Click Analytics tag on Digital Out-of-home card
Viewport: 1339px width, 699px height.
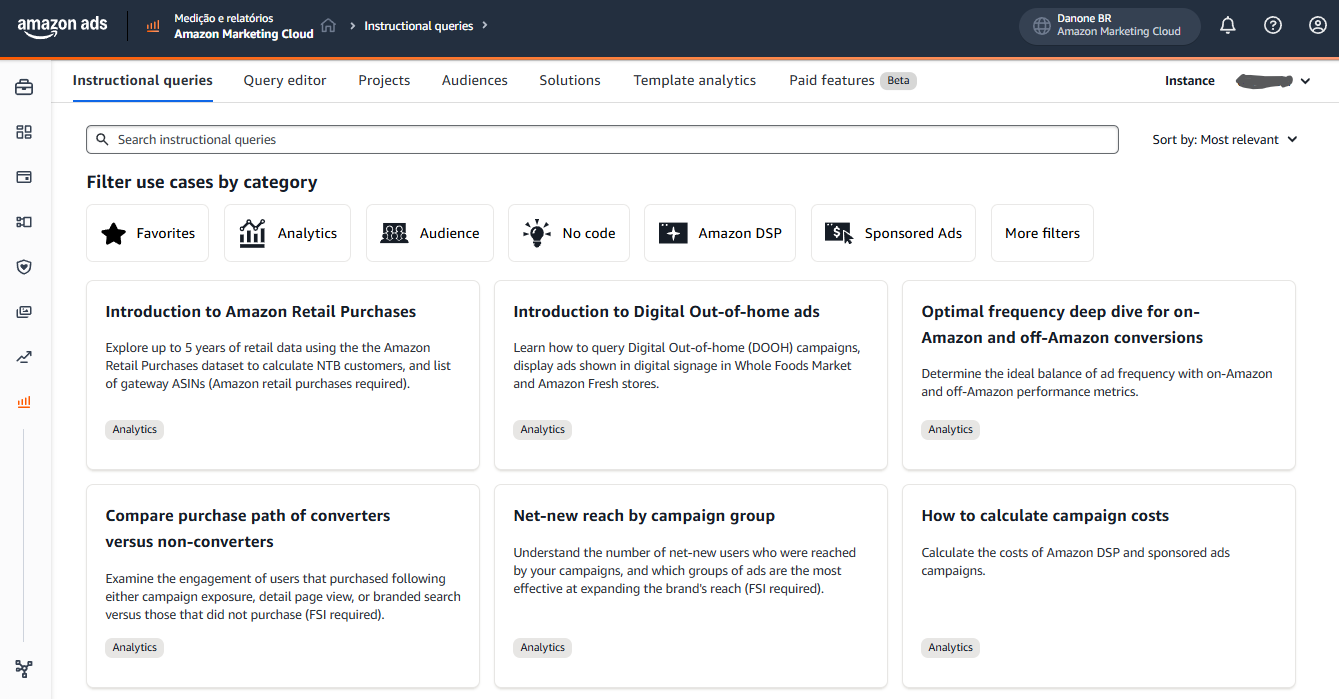543,430
